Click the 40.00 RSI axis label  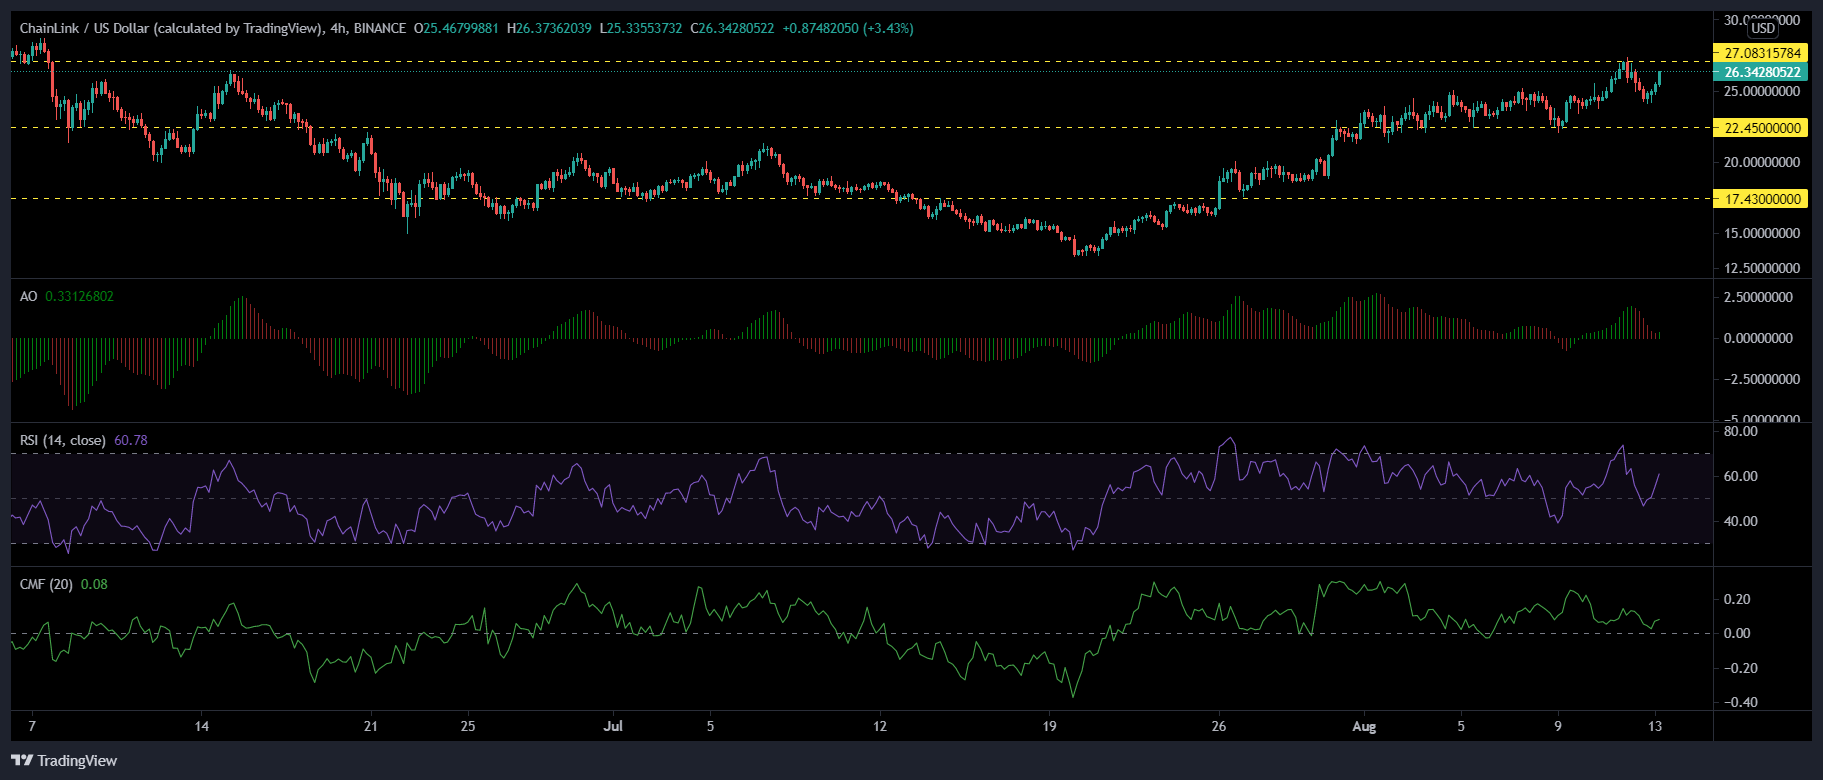1741,521
